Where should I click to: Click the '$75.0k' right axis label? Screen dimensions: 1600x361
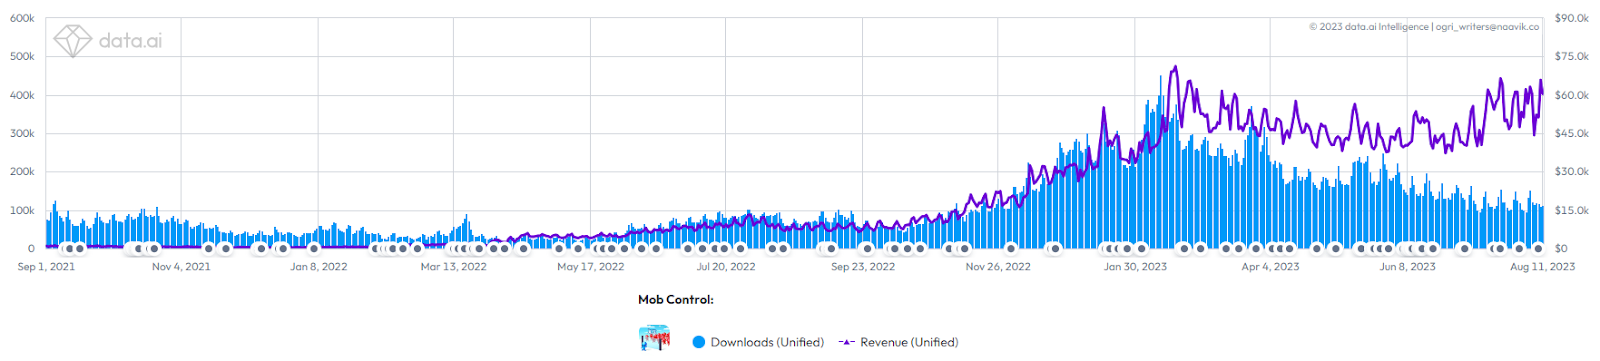[x=1572, y=57]
